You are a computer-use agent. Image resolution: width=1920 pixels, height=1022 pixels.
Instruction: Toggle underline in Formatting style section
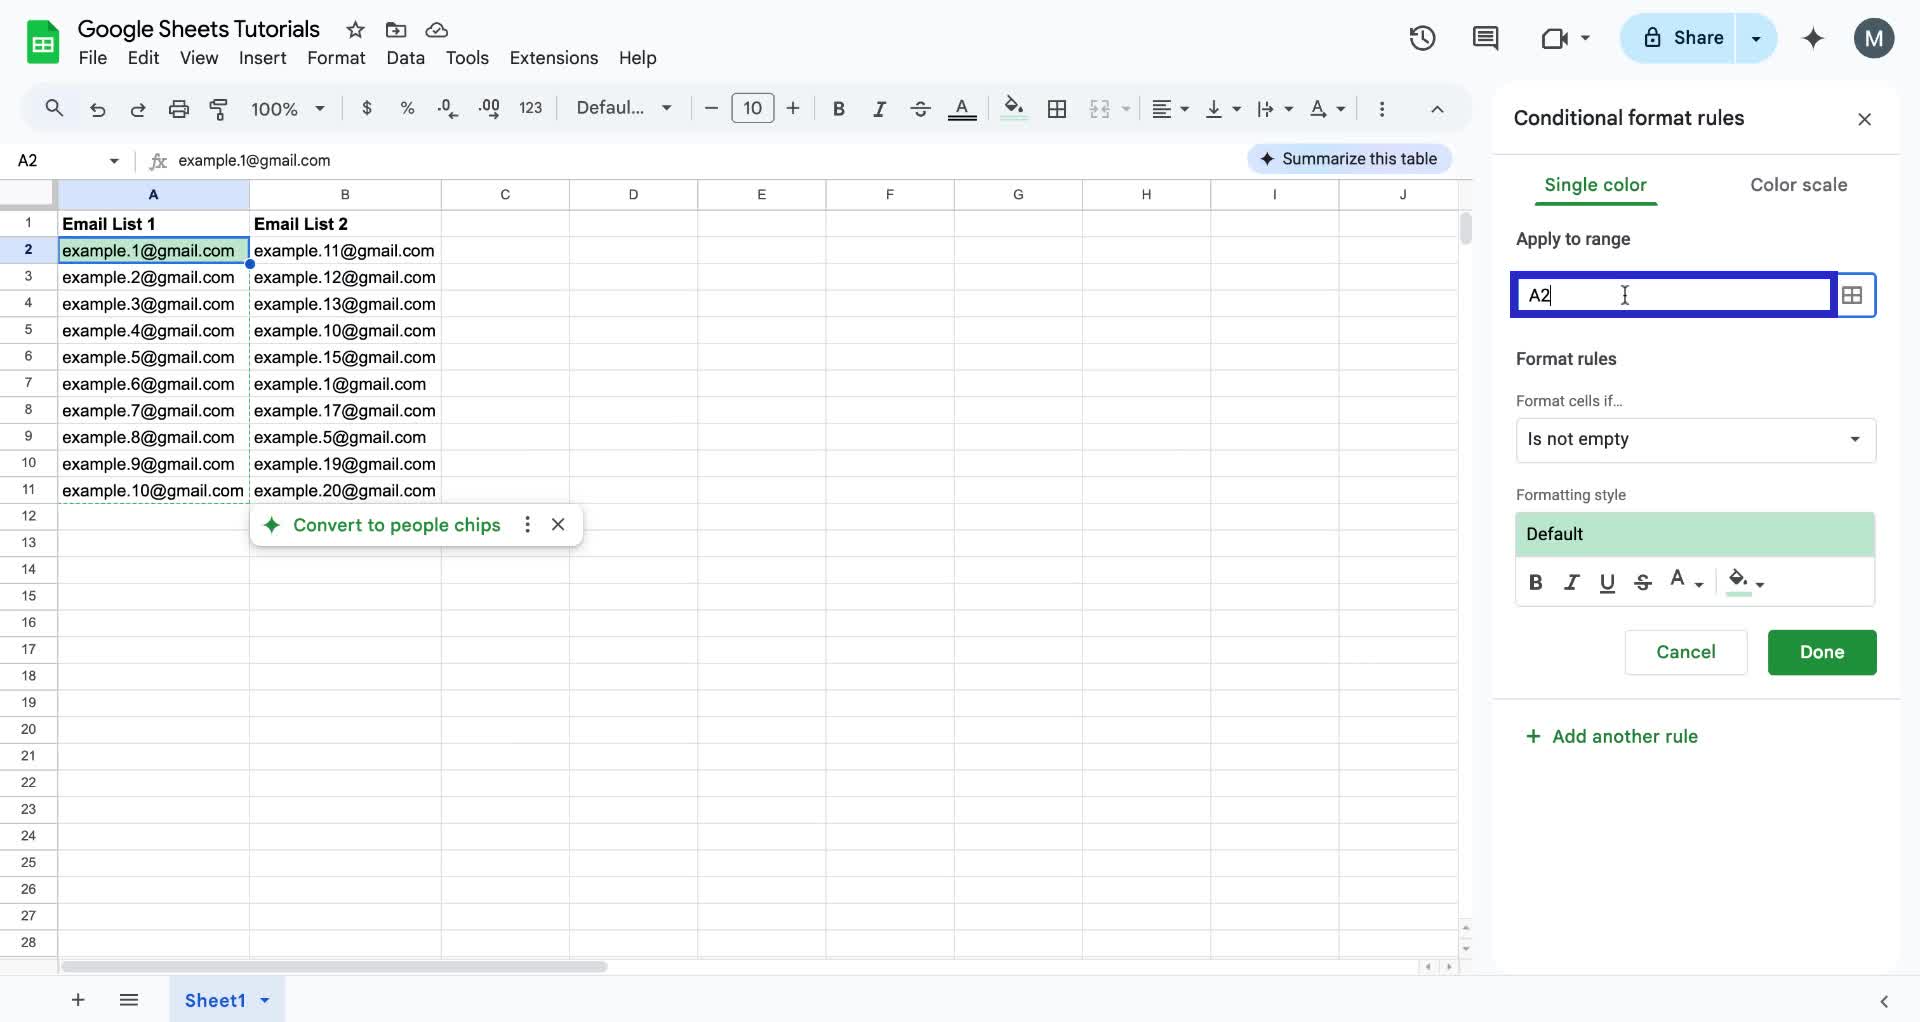click(x=1607, y=582)
